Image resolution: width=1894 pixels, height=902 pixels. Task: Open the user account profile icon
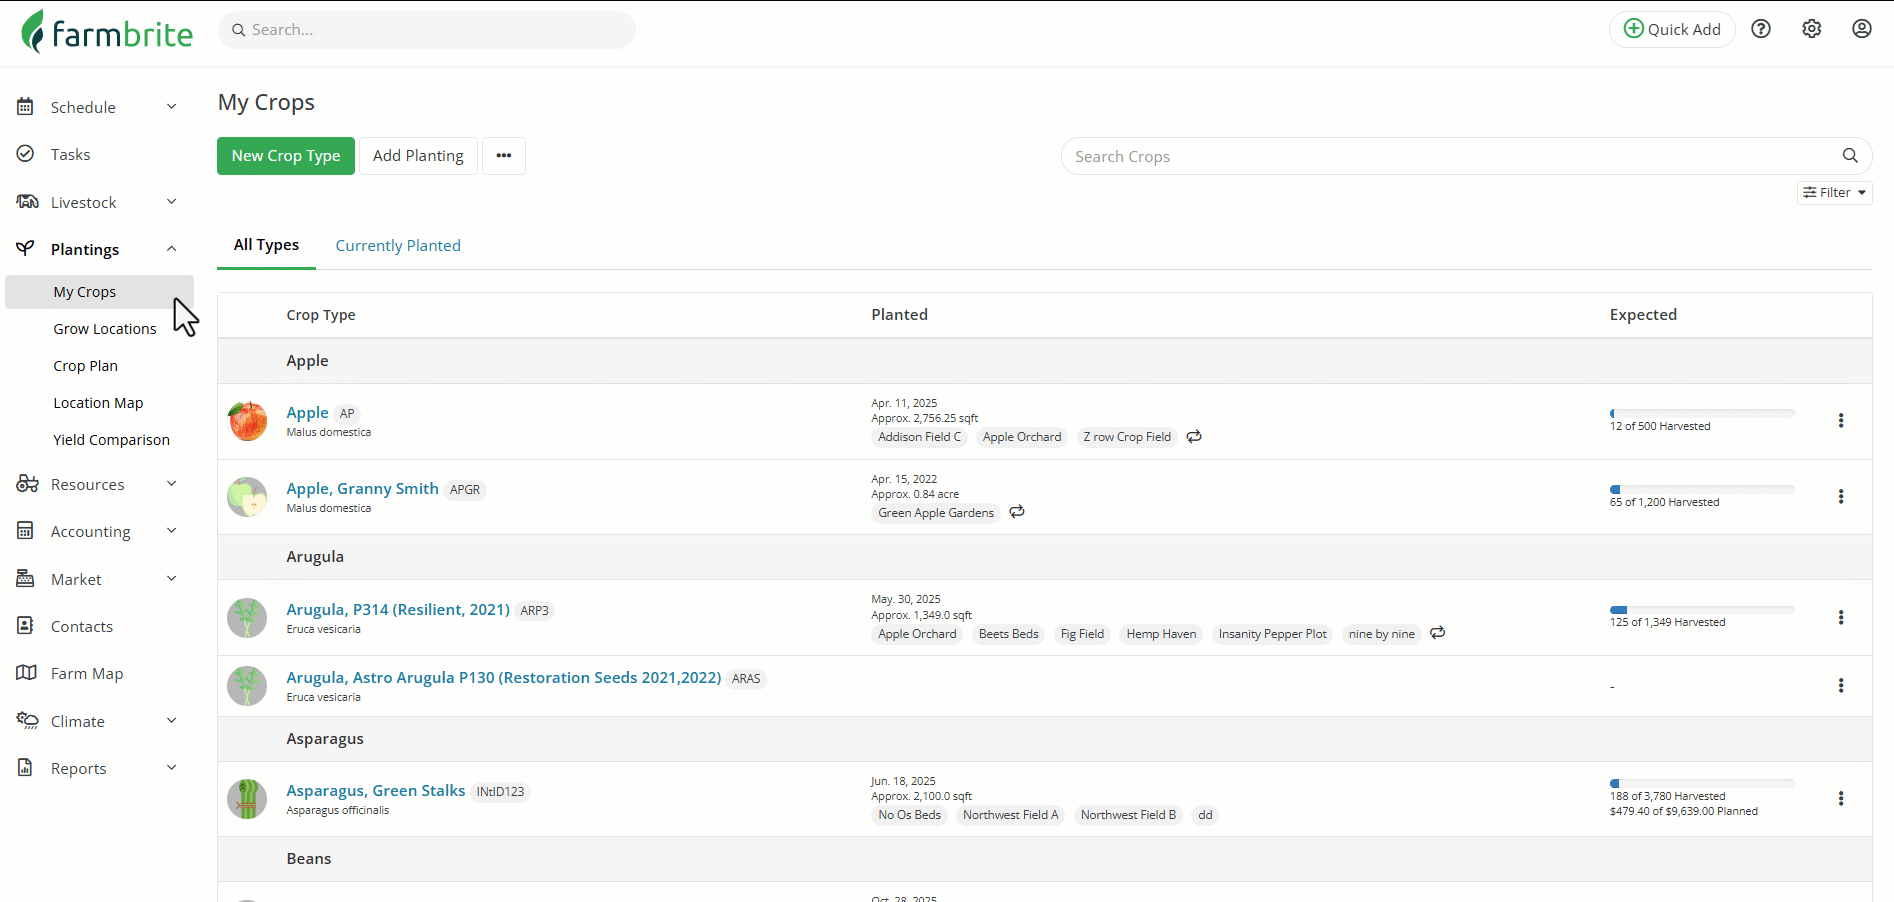pyautogui.click(x=1862, y=29)
